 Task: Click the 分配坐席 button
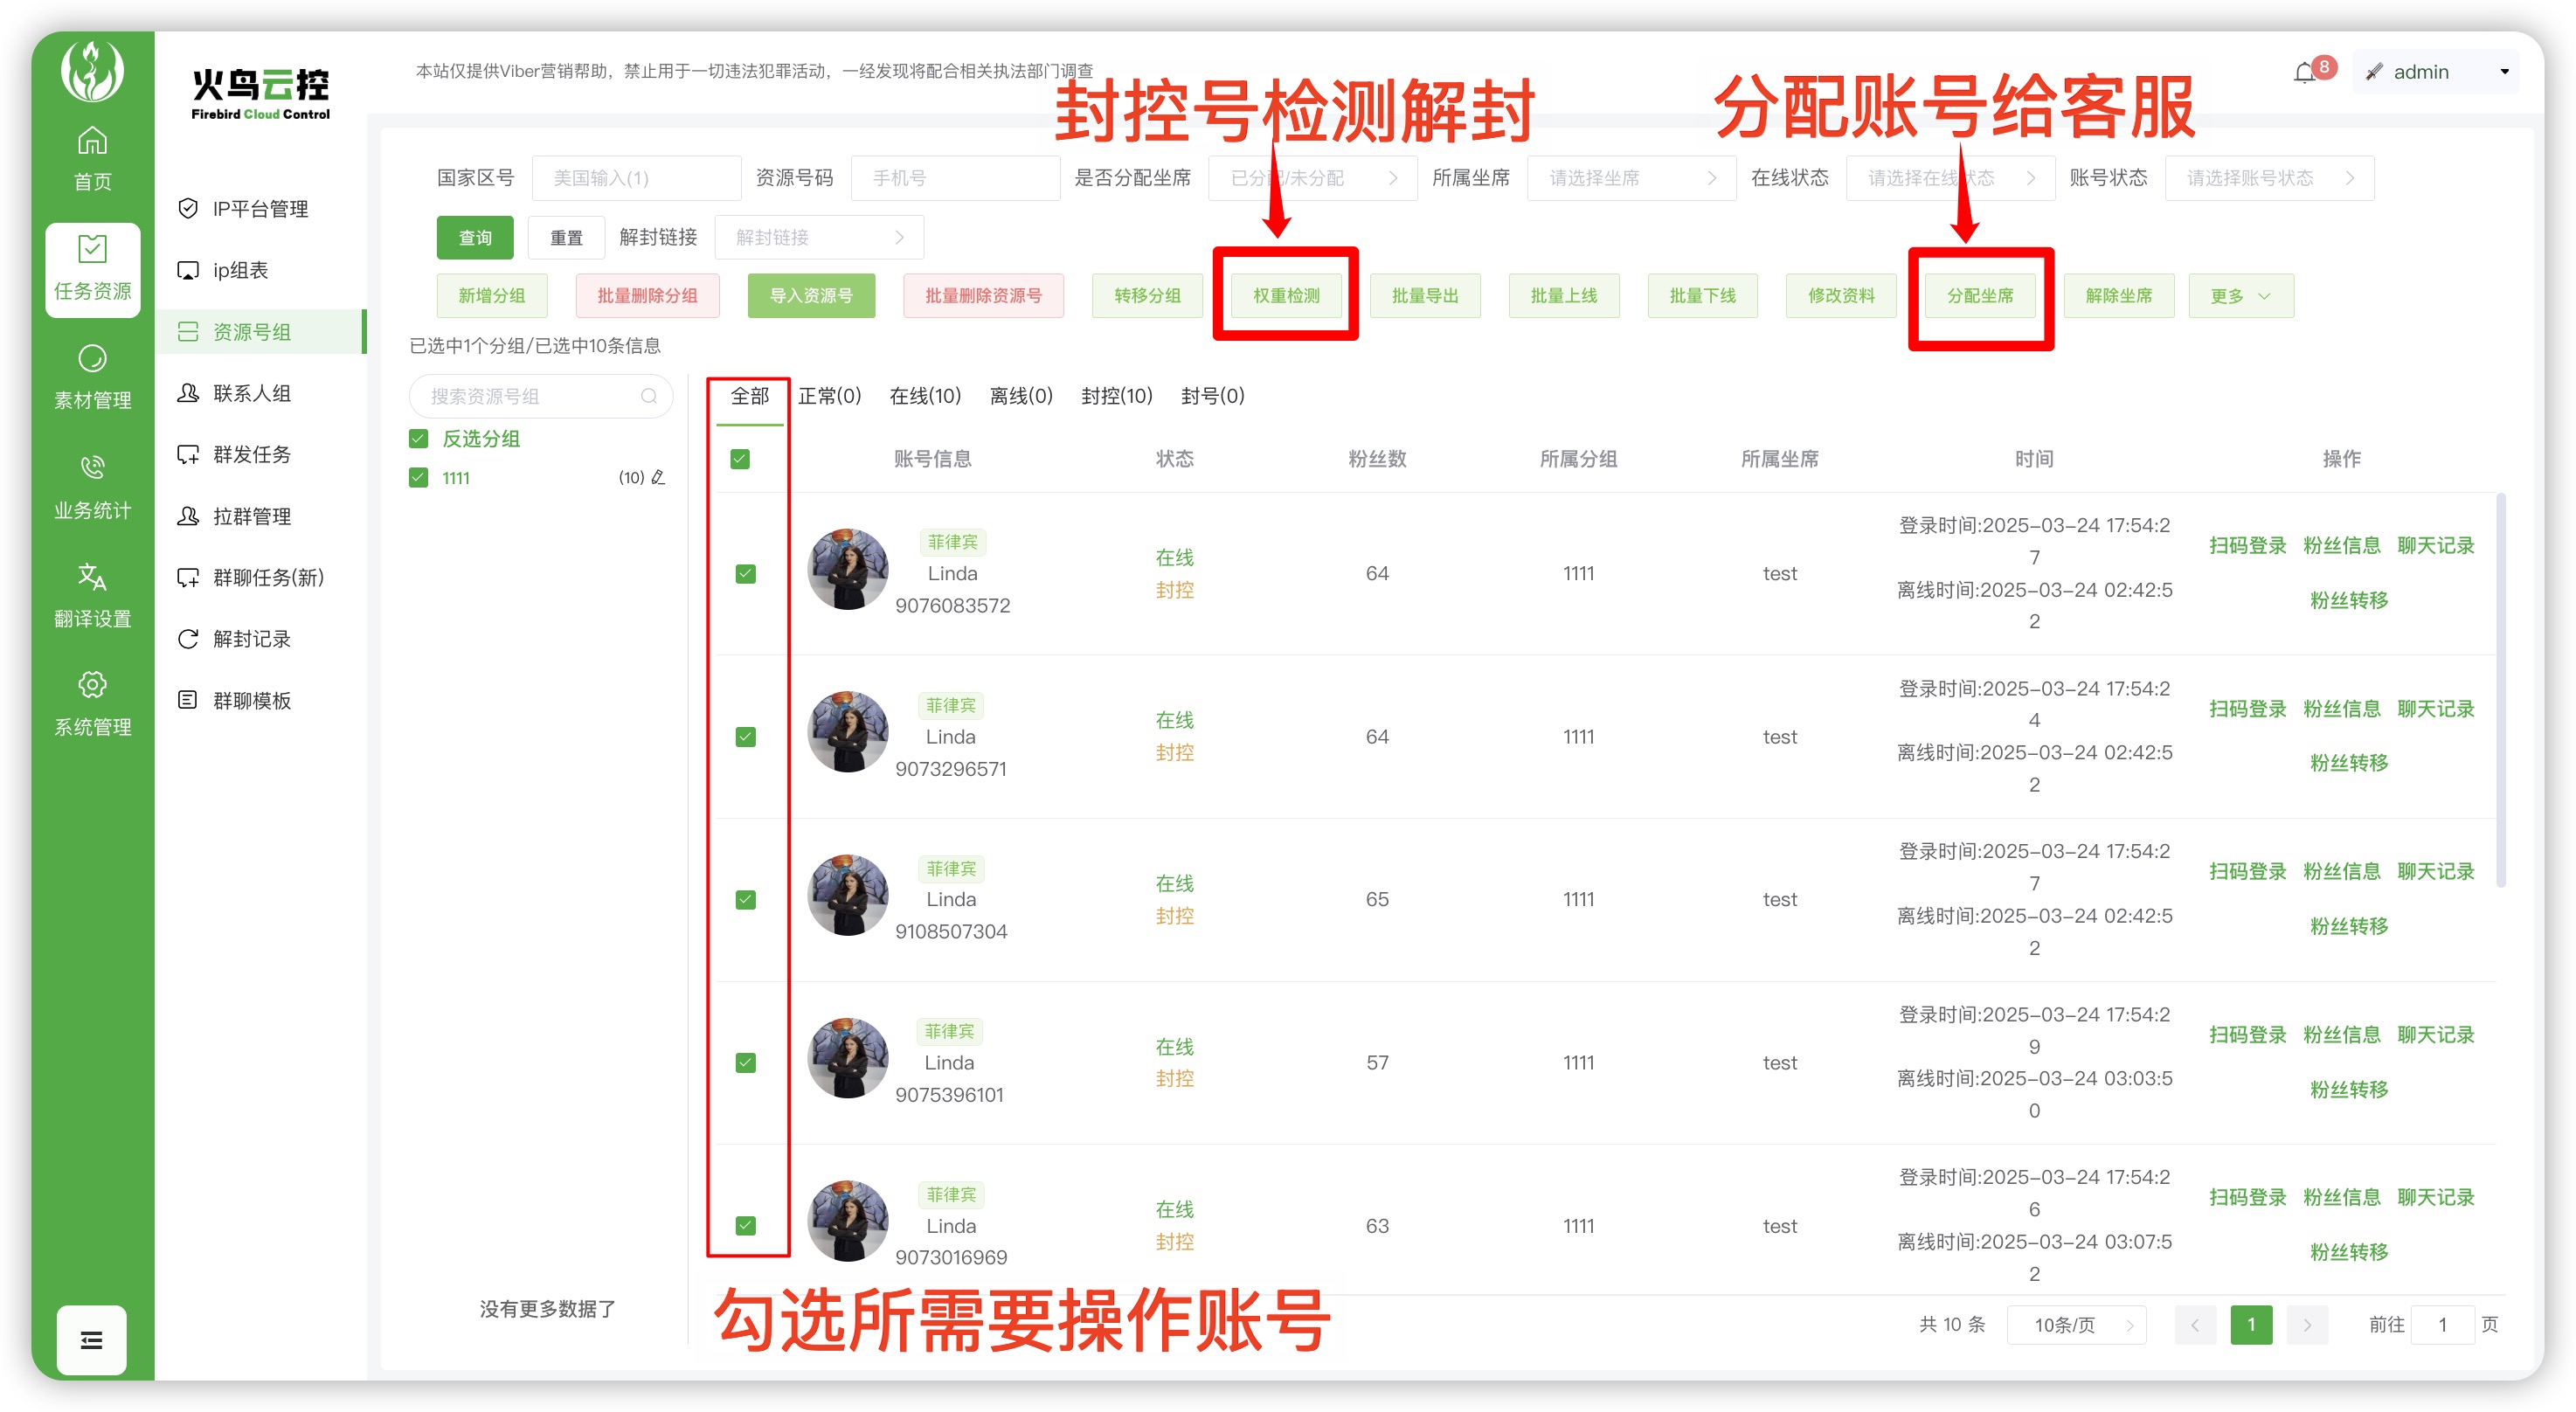1979,296
